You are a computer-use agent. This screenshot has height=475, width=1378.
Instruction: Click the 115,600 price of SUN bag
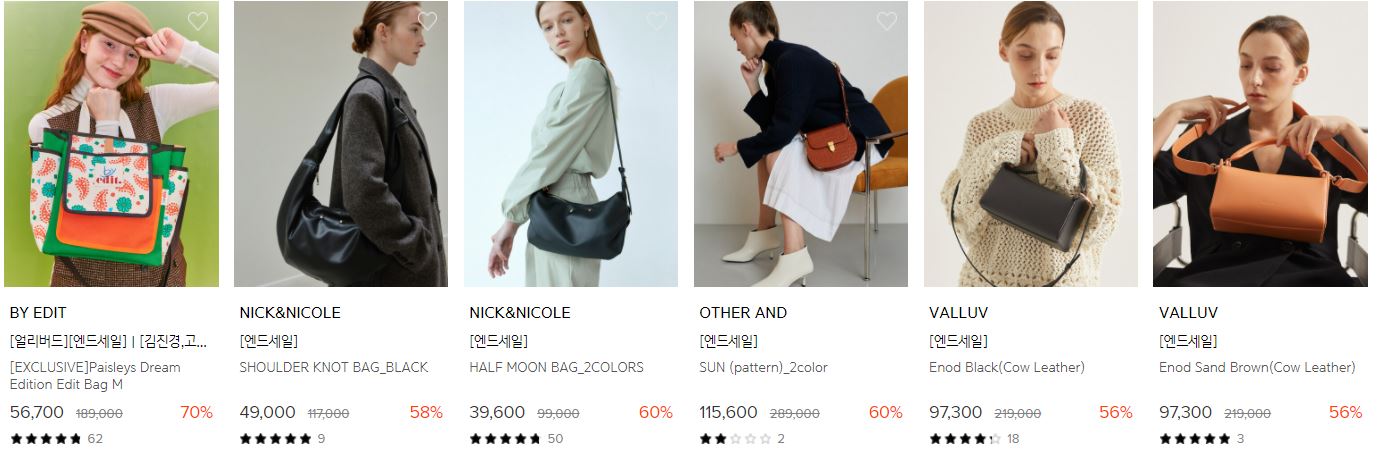[x=728, y=412]
